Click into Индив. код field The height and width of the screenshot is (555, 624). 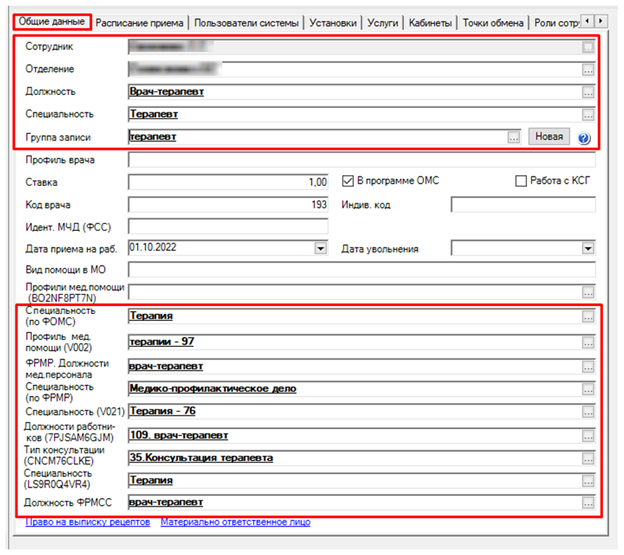click(523, 204)
